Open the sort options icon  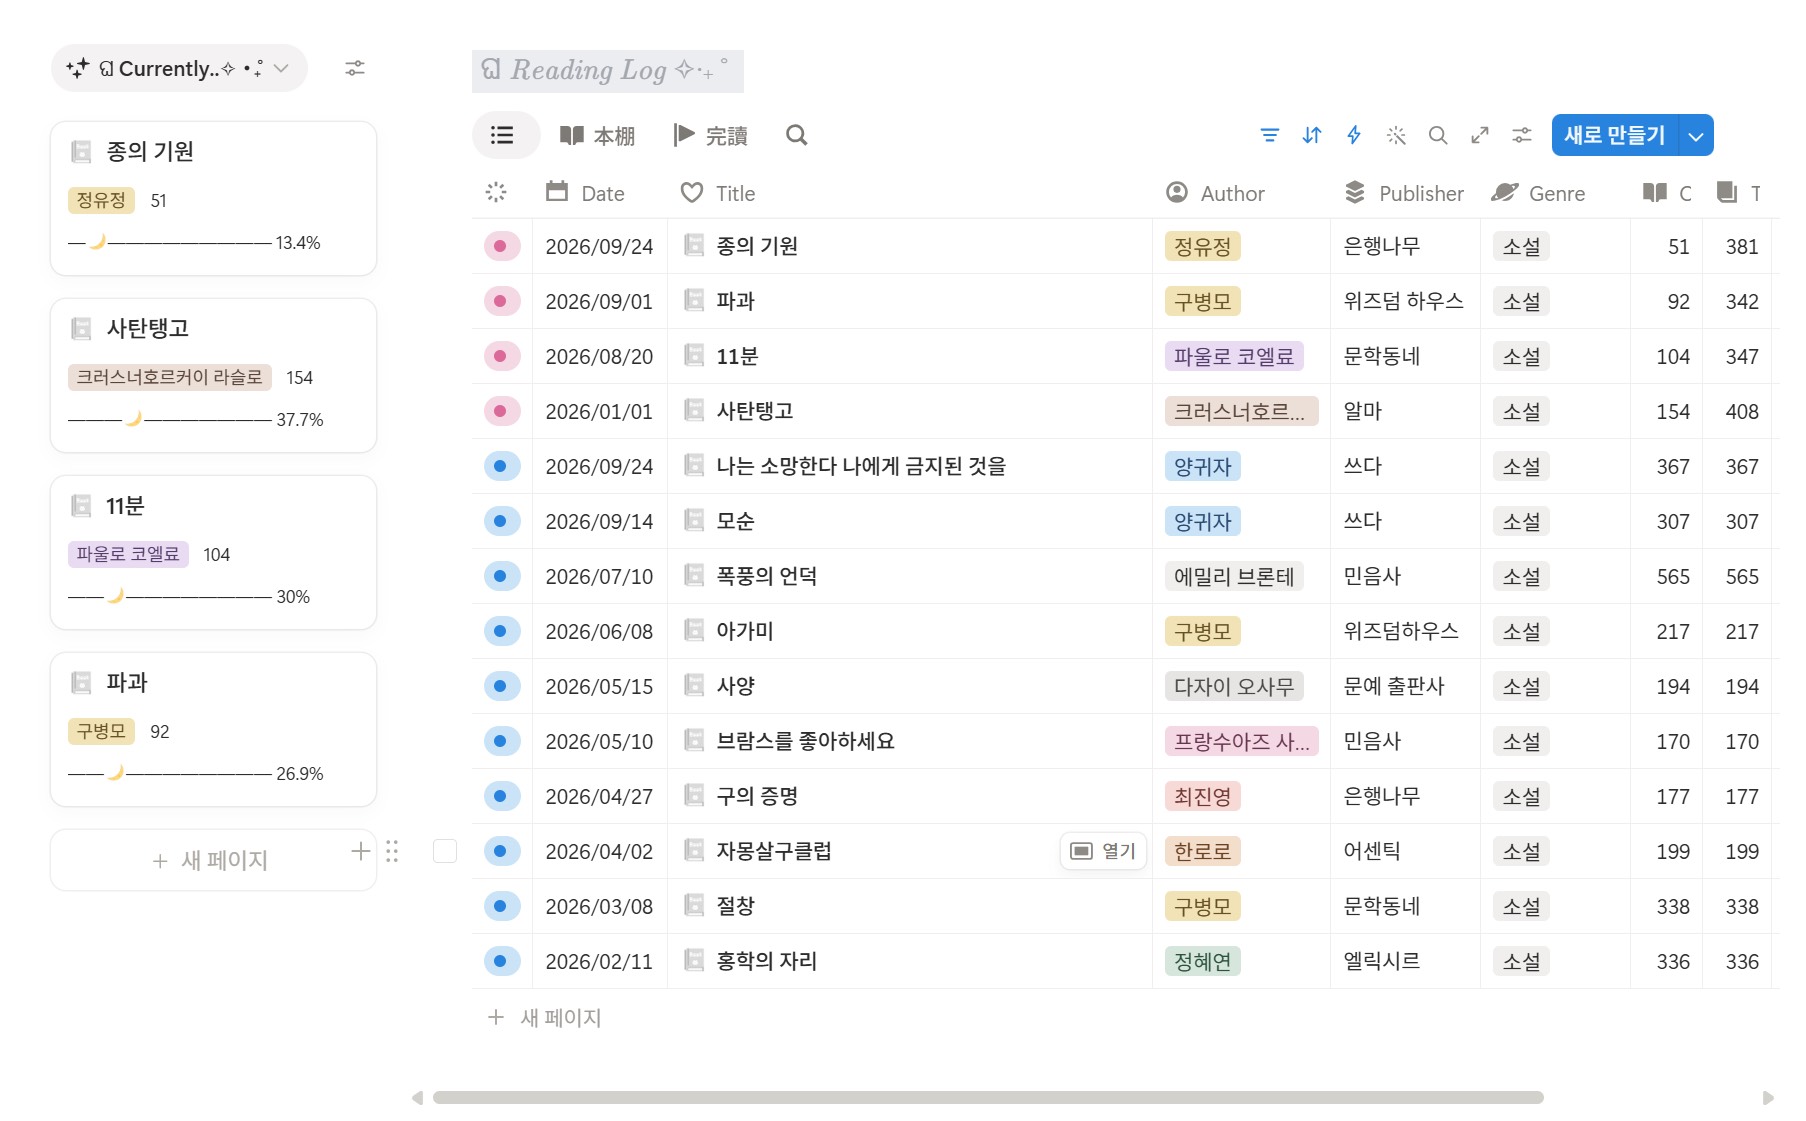[x=1312, y=135]
